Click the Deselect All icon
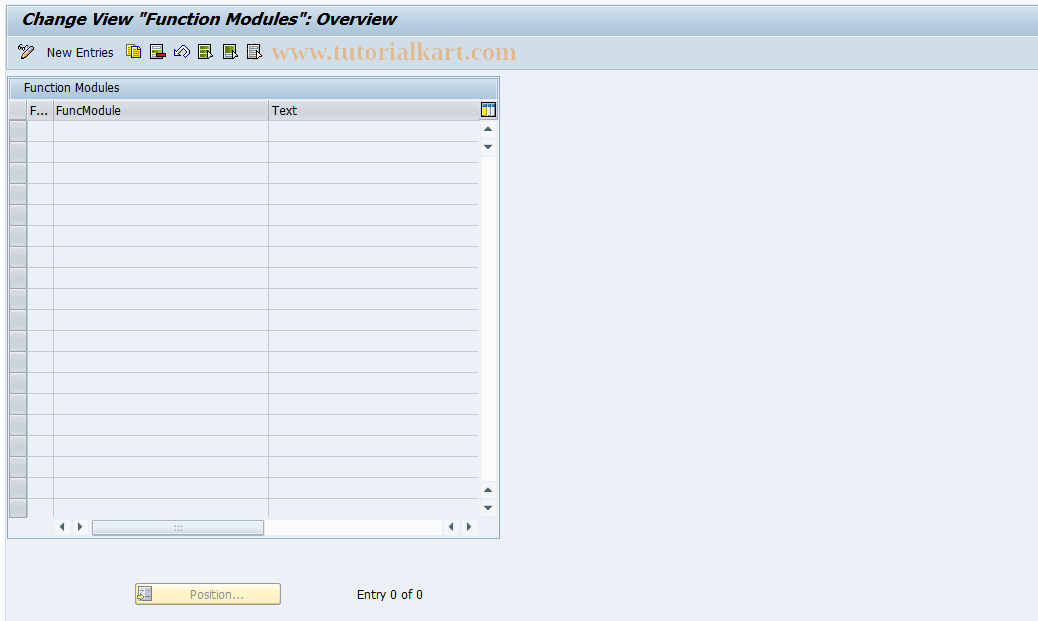The height and width of the screenshot is (621, 1038). [x=253, y=51]
